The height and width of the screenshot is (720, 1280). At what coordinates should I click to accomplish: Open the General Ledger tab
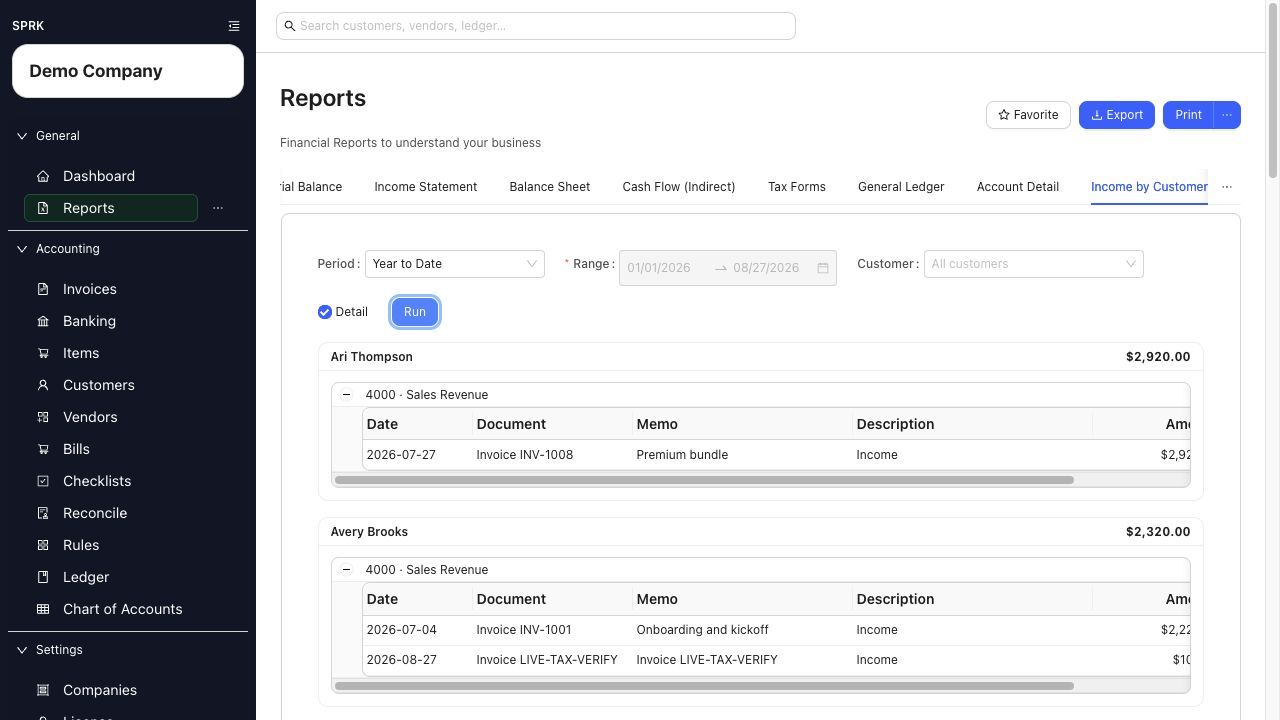[x=901, y=187]
